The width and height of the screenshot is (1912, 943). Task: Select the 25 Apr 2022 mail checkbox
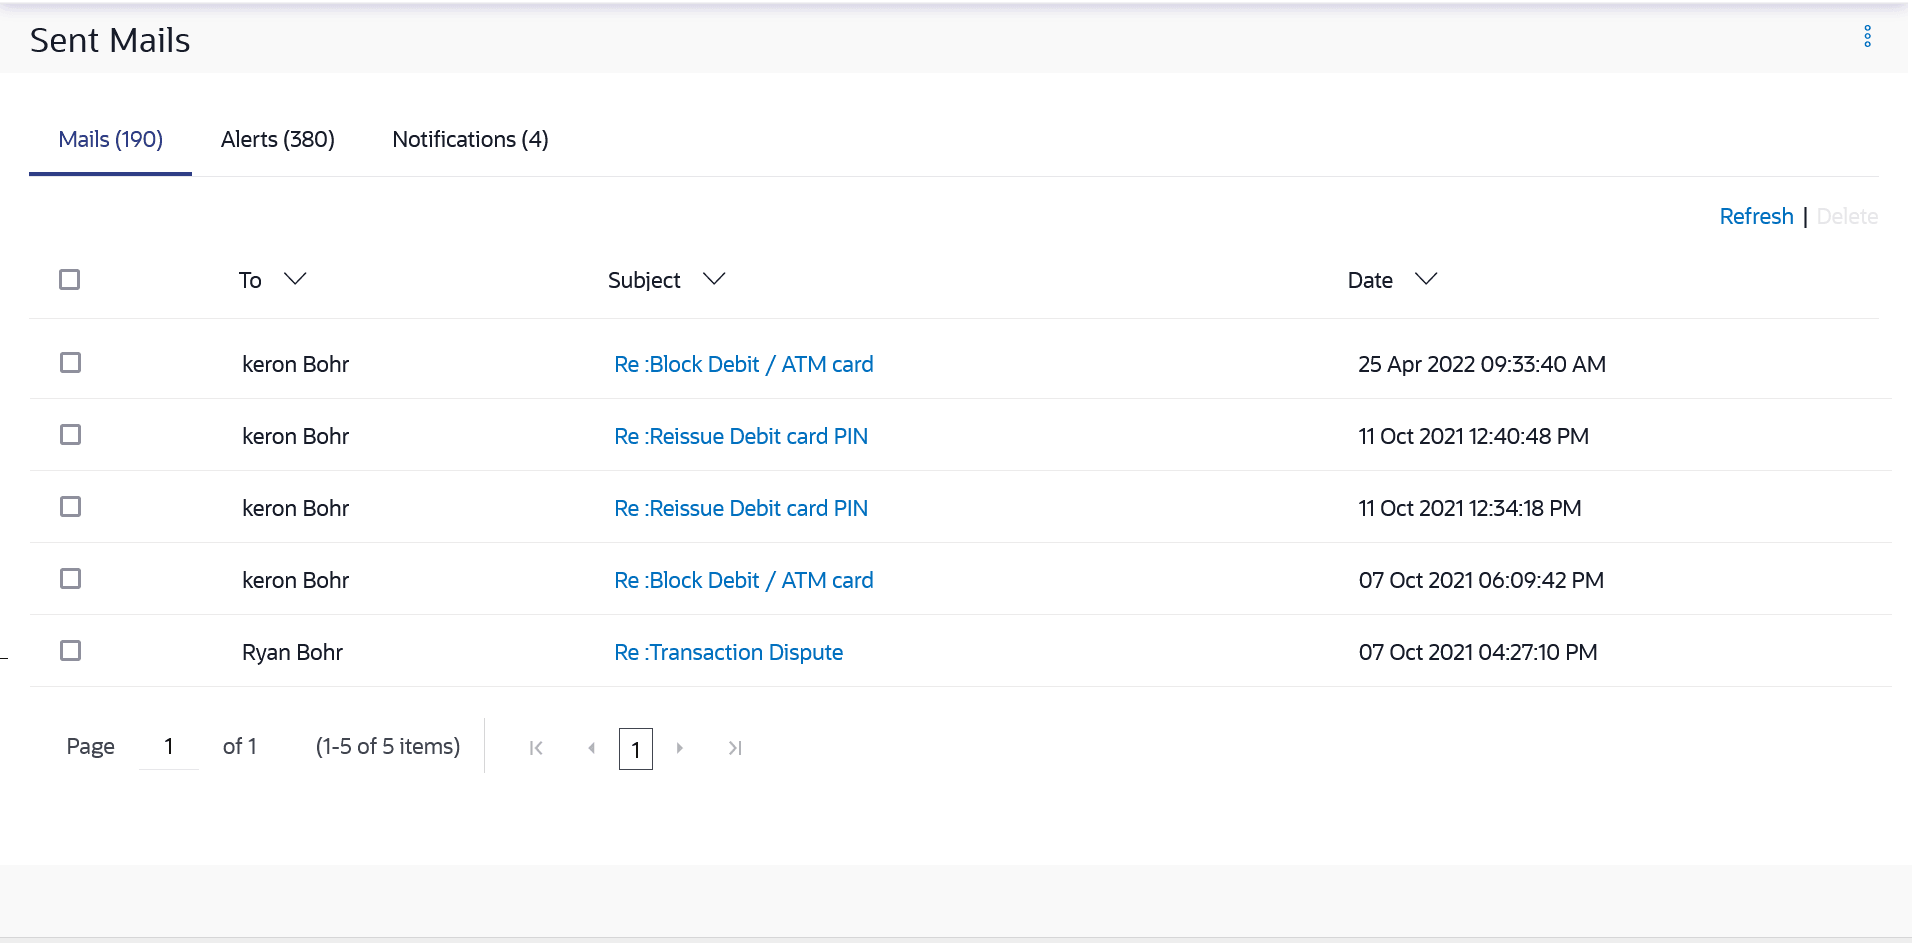point(70,363)
